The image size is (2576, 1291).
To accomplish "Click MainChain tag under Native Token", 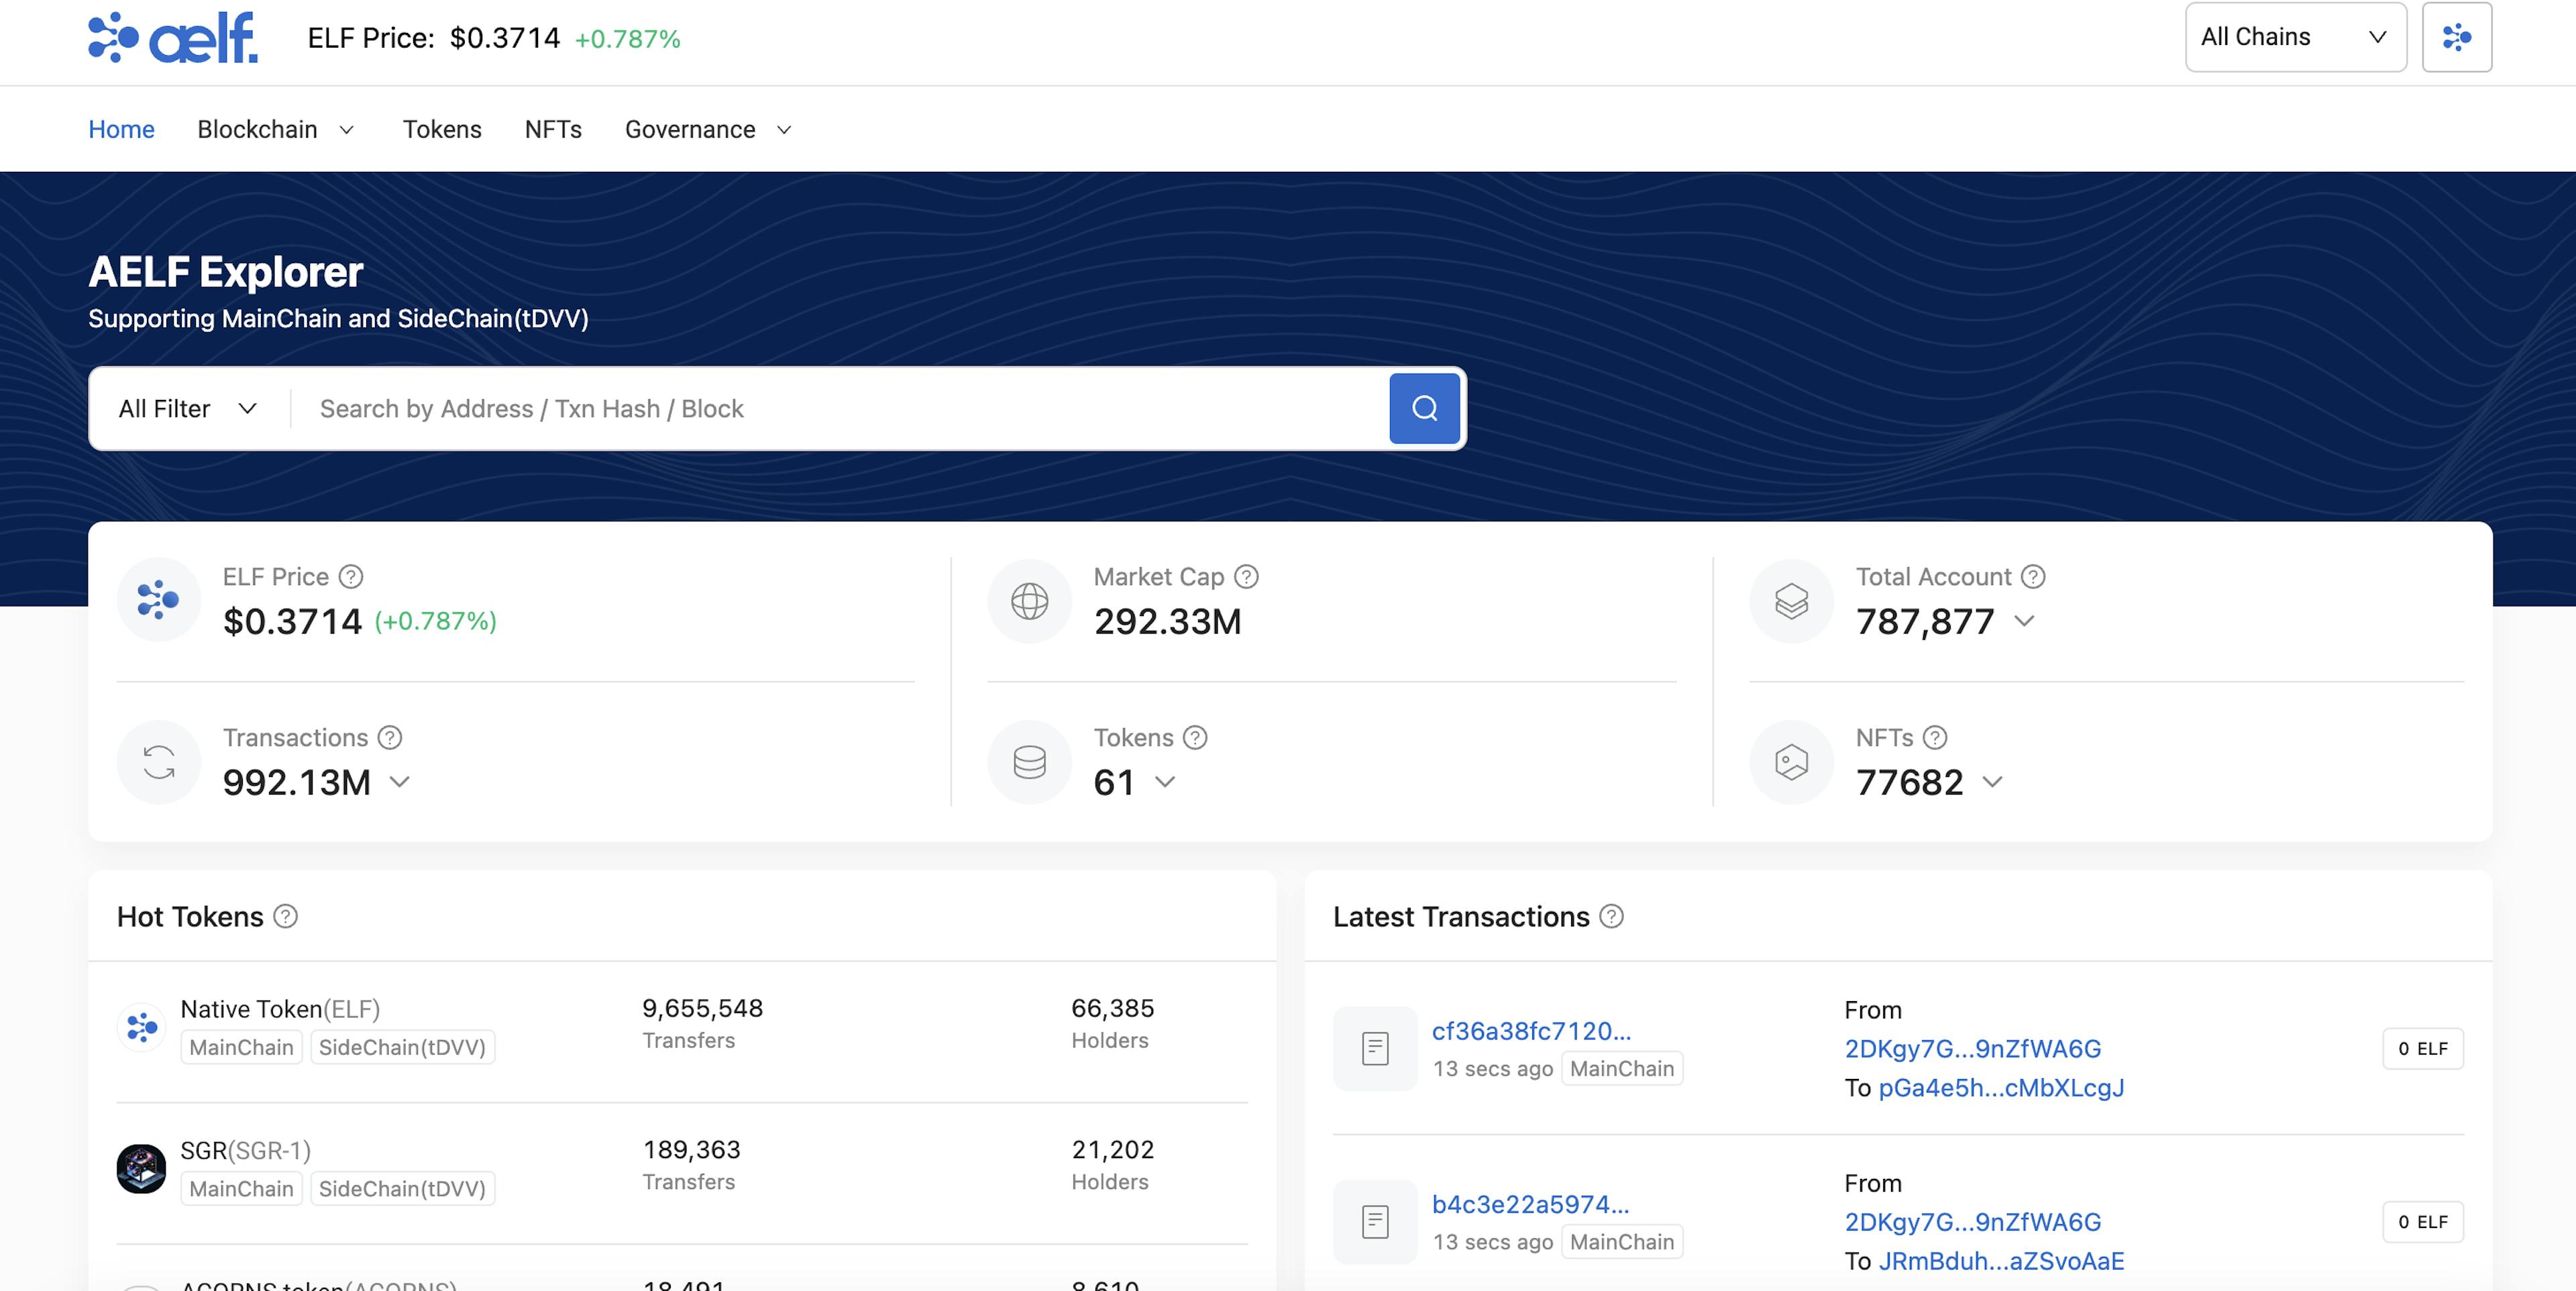I will tap(241, 1047).
